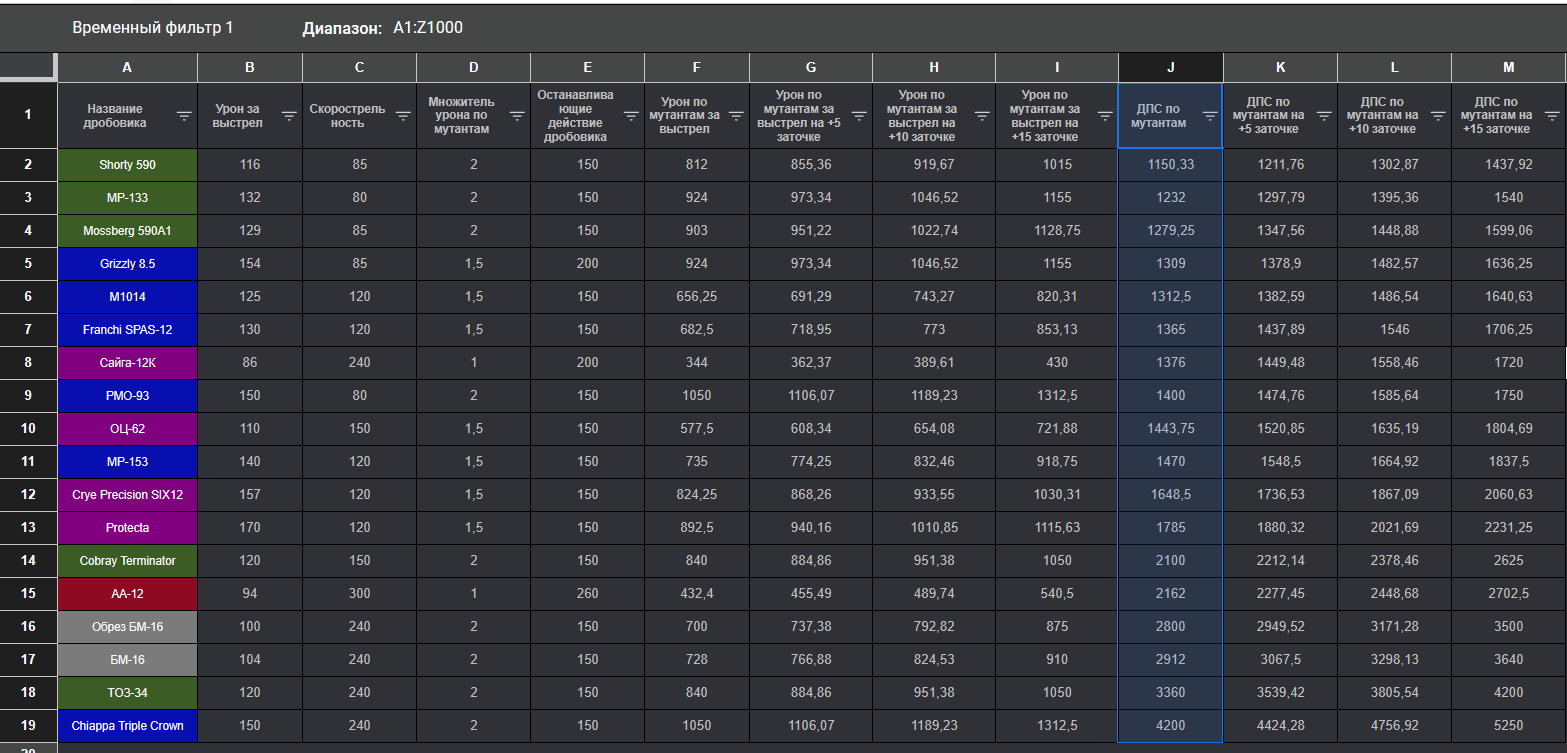Select cell with value 432,4
Screen dimensions: 1567x753
[696, 593]
